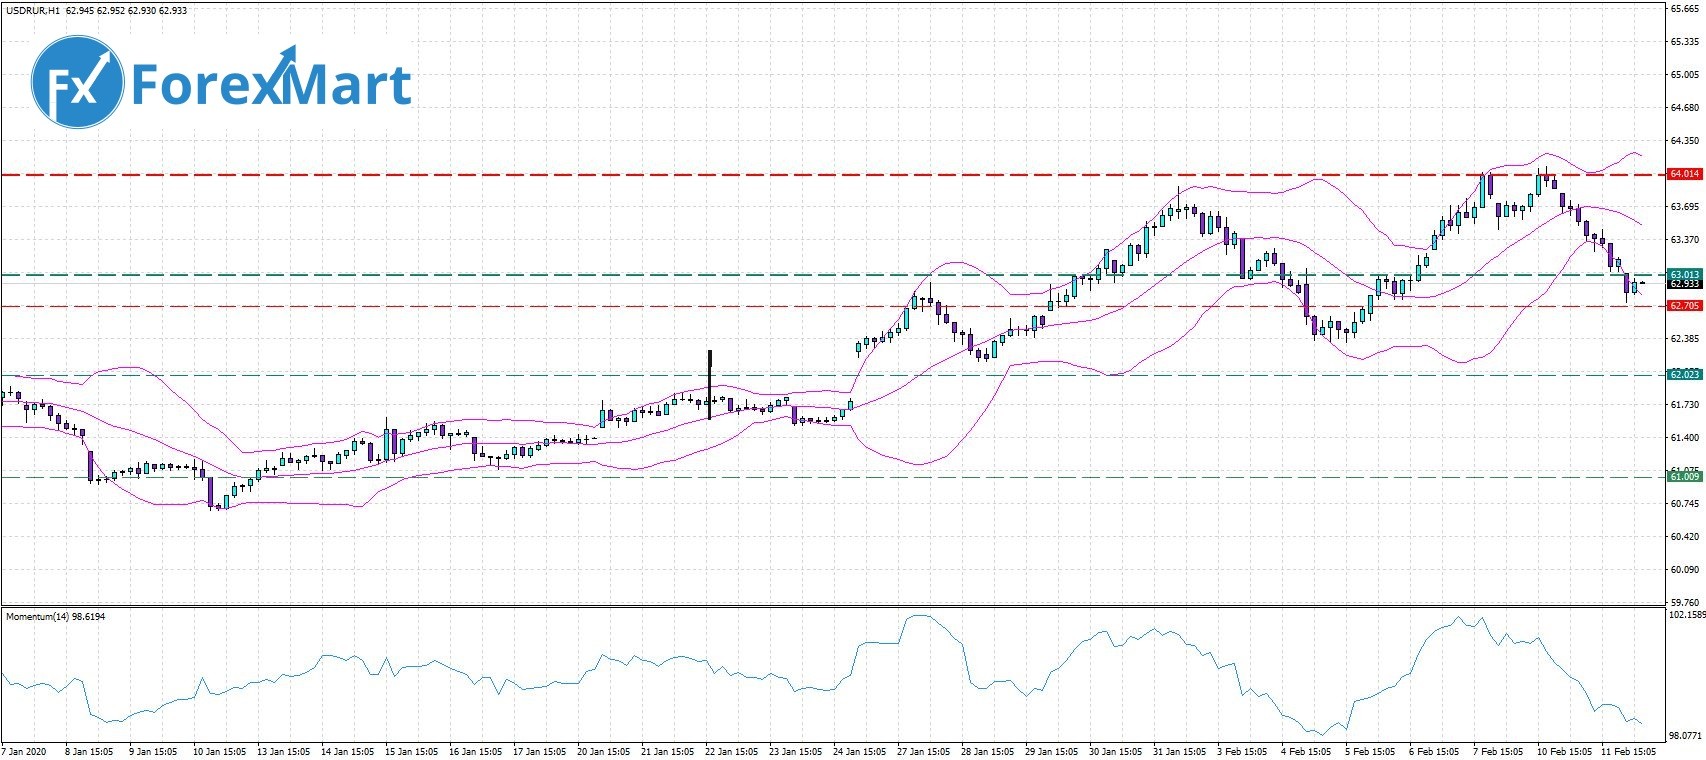Screen dimensions: 1706x760
Task: Select the 62.023 price level tag
Action: point(1685,375)
